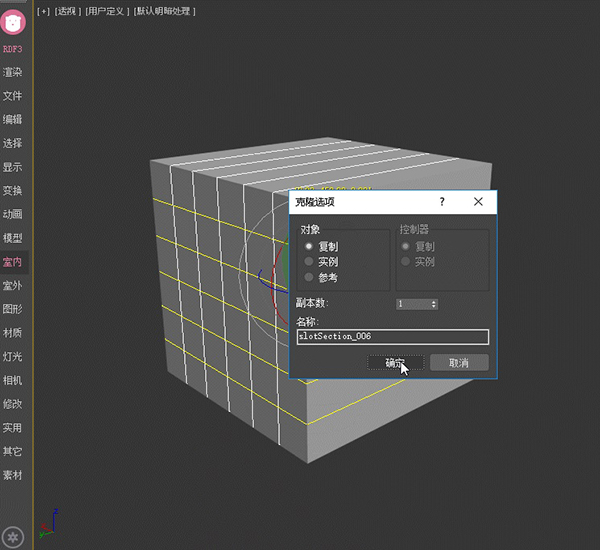Open the [+] viewport menu
600x550 pixels.
pyautogui.click(x=43, y=11)
